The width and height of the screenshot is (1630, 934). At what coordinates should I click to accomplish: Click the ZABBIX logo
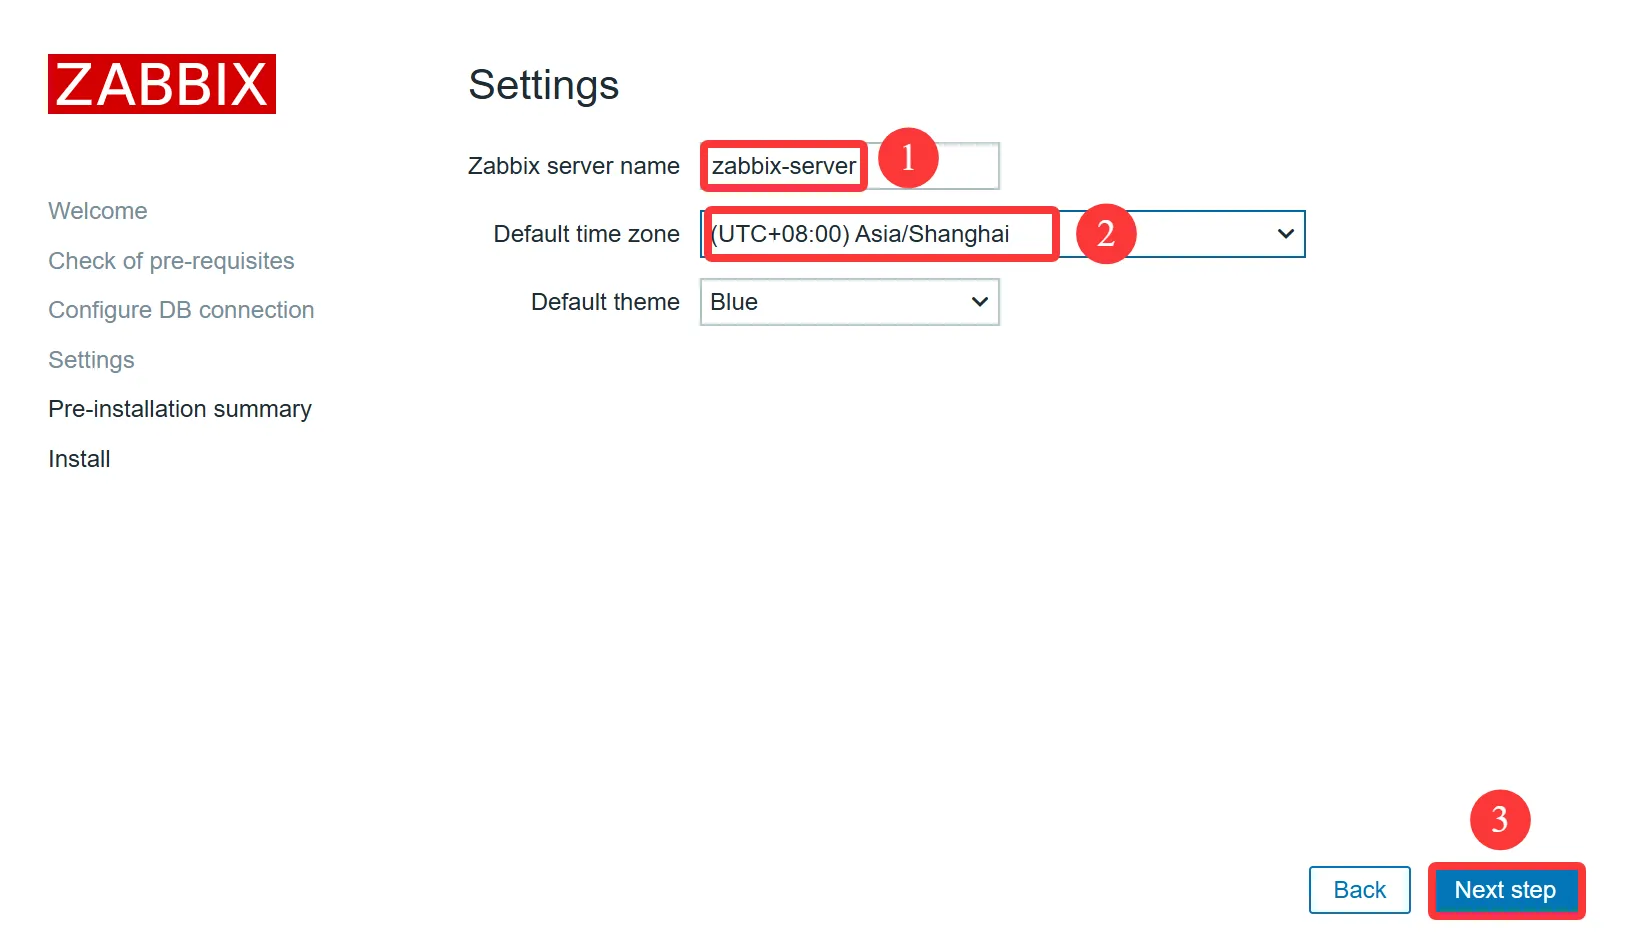(162, 84)
